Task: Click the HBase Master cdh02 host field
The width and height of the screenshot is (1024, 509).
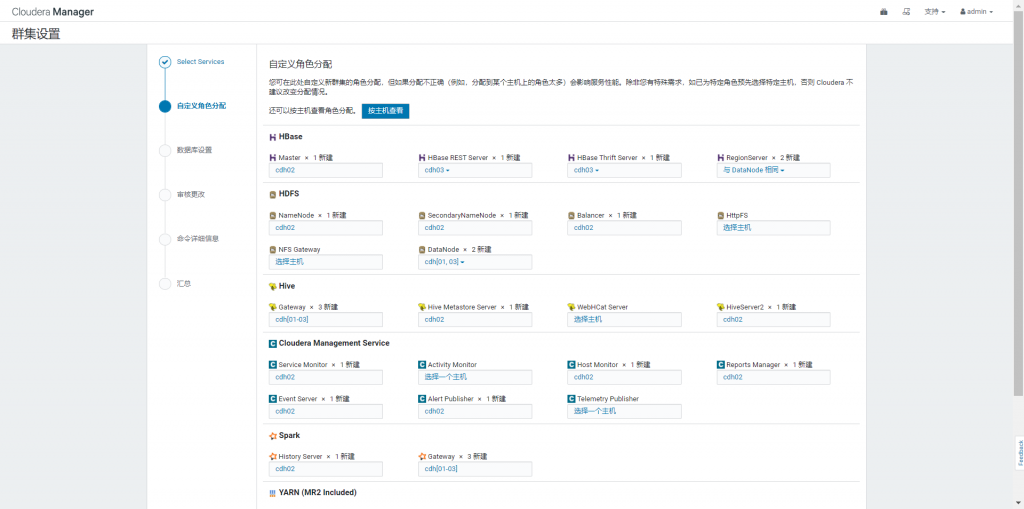Action: 326,171
